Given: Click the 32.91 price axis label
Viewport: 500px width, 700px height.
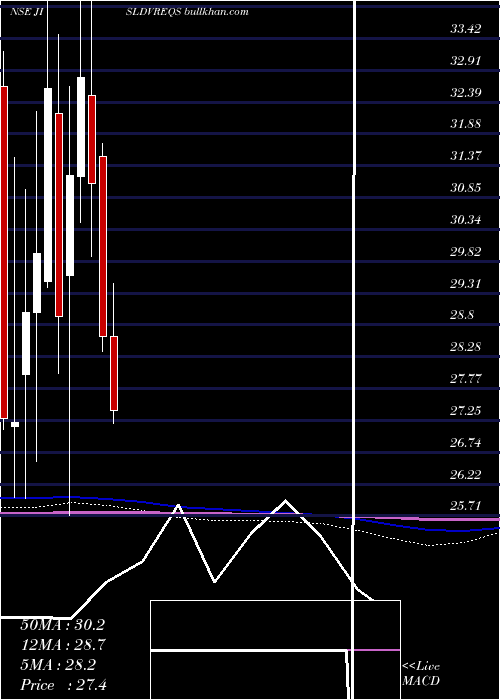Looking at the screenshot, I should point(466,61).
